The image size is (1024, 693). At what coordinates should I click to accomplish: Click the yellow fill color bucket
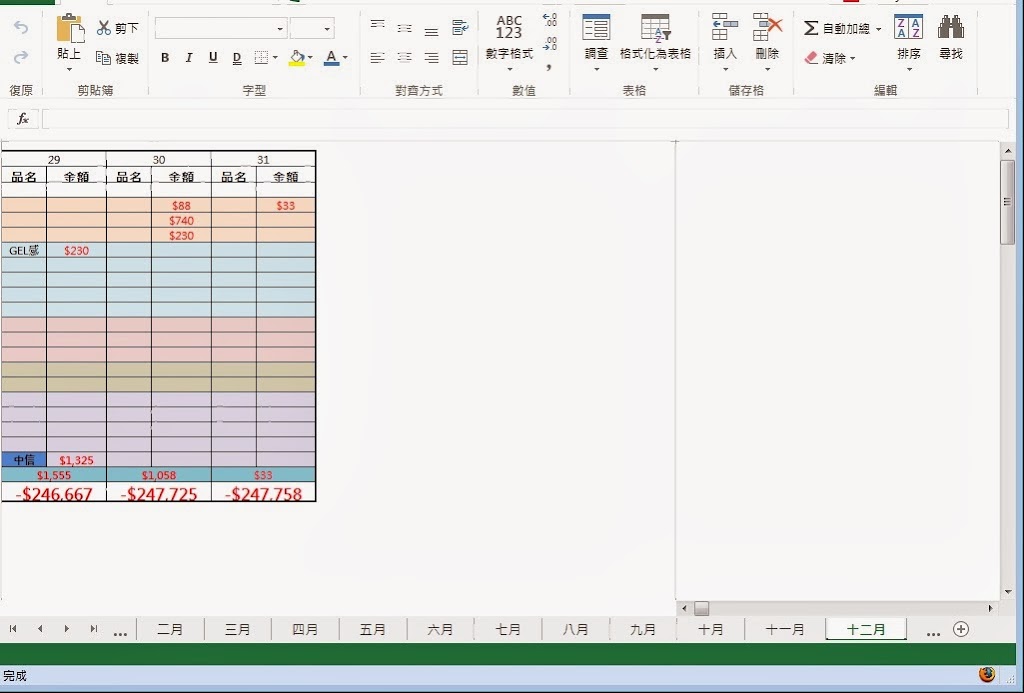point(296,58)
